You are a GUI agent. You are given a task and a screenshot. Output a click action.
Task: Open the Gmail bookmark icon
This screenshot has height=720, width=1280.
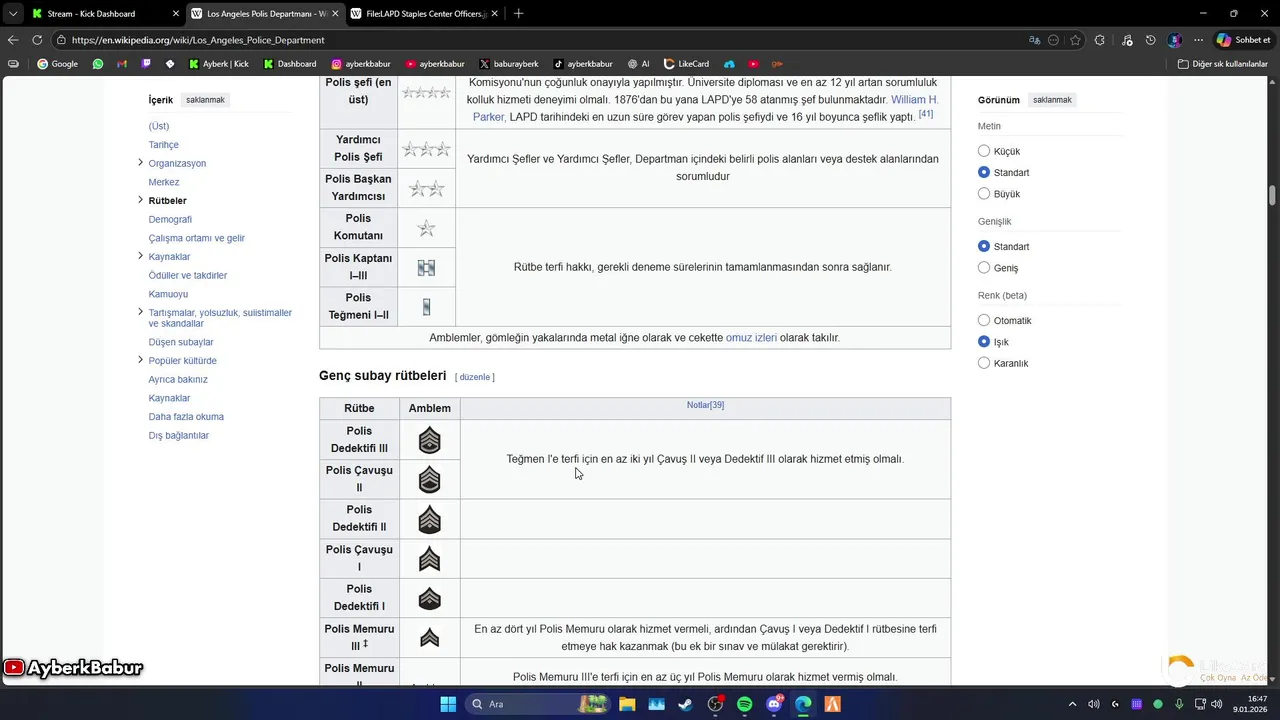coord(122,64)
